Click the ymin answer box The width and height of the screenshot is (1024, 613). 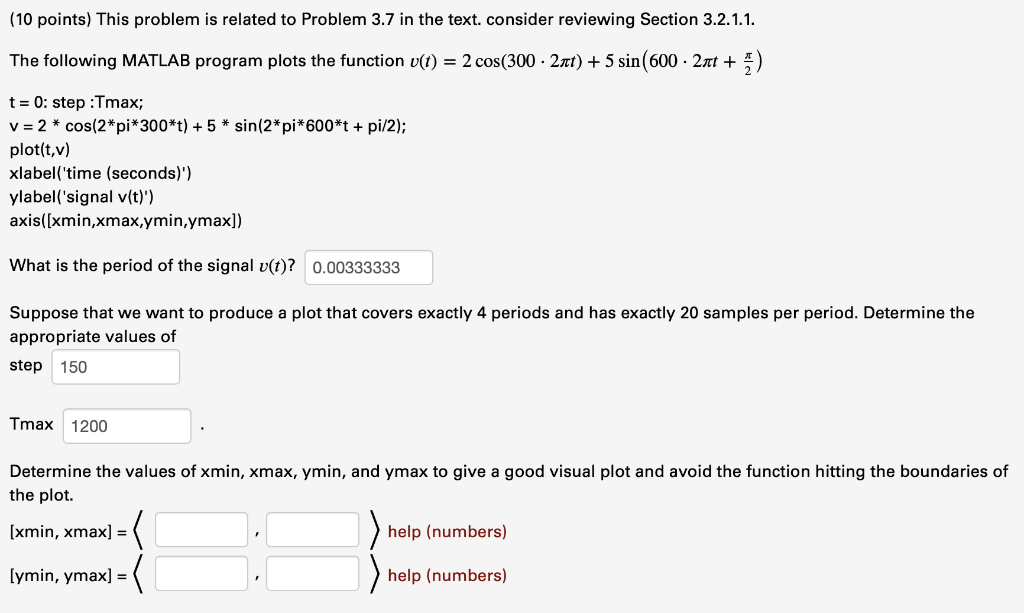click(x=200, y=572)
